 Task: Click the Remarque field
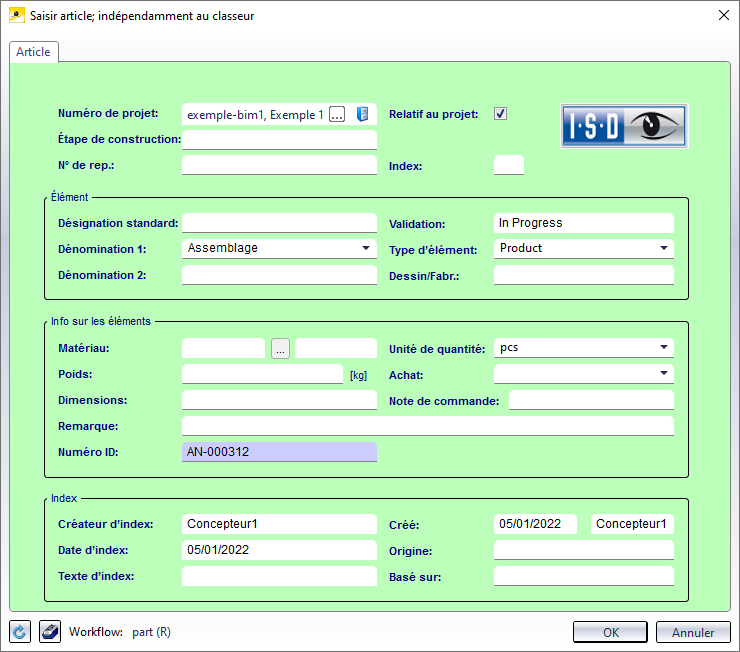pos(428,426)
